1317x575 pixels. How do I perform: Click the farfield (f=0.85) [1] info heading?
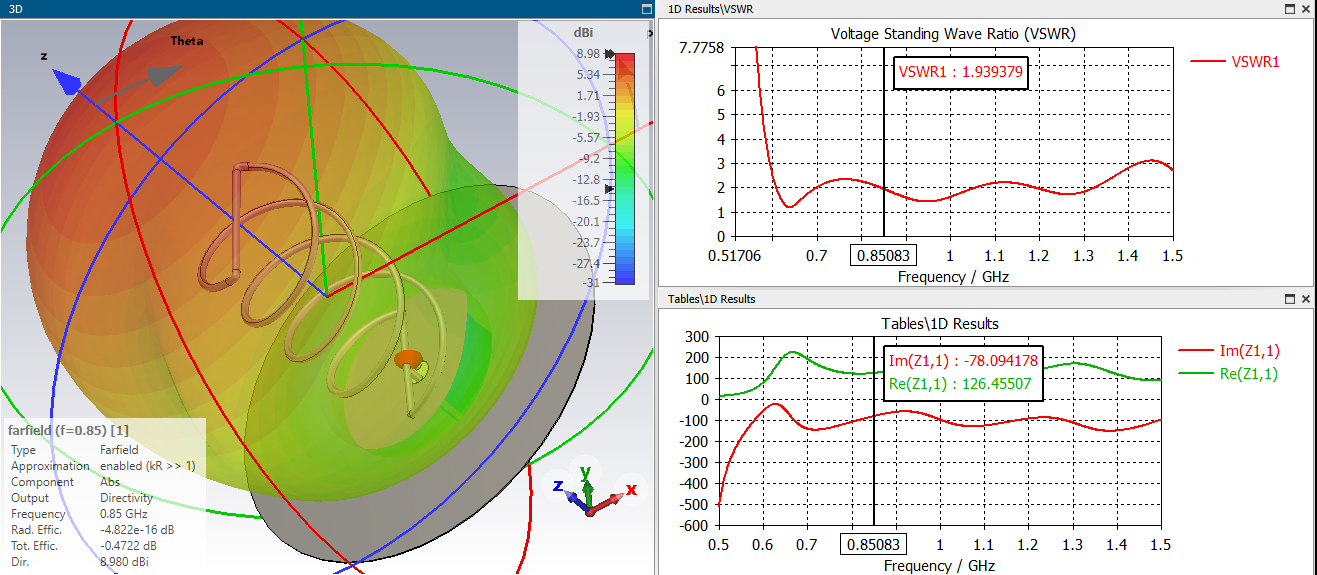[x=68, y=430]
